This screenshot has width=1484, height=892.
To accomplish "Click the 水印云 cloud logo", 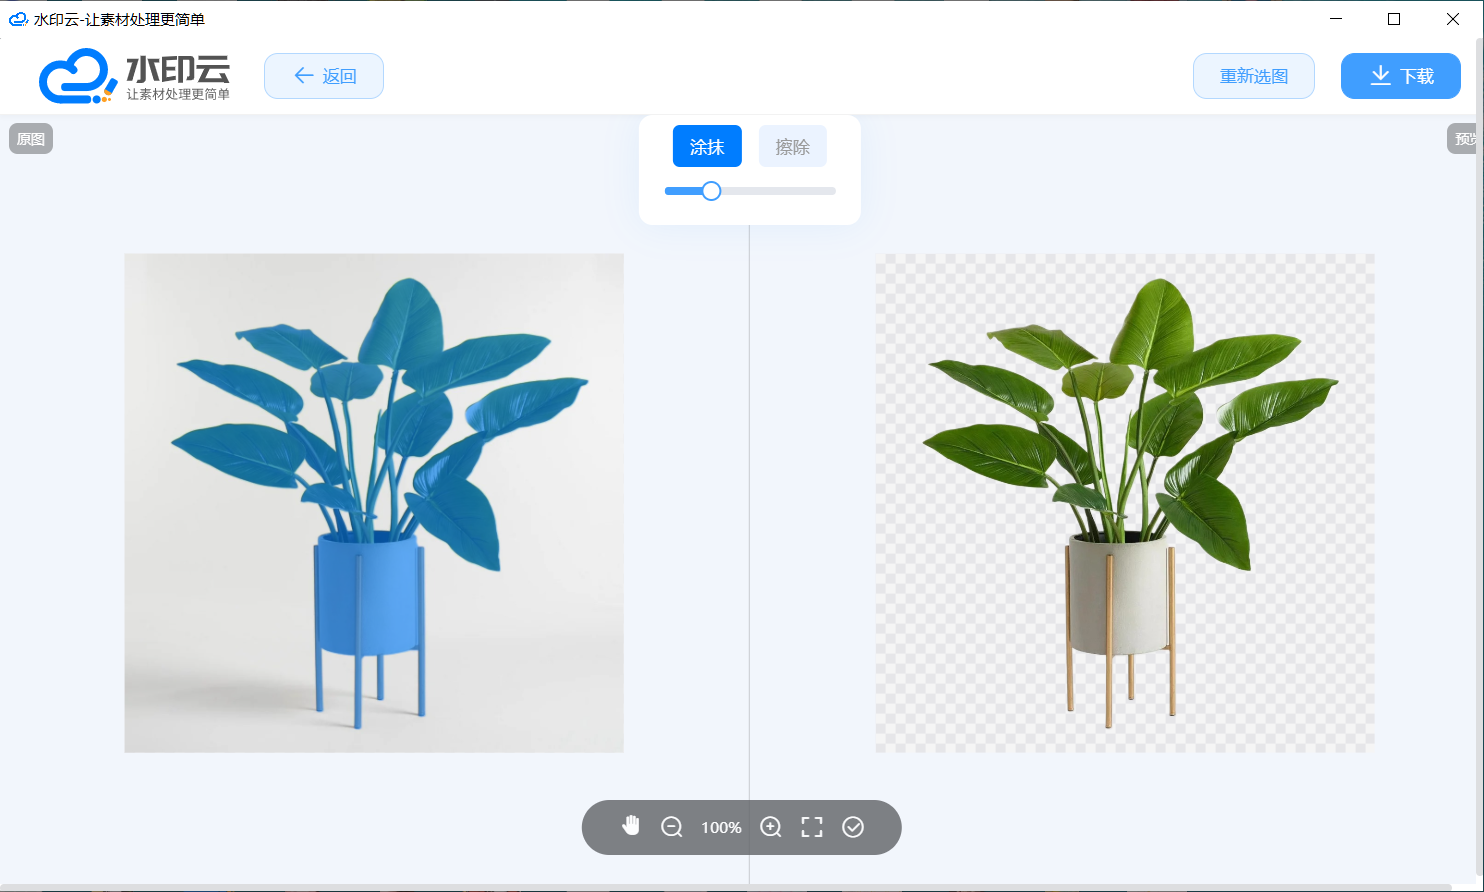I will pyautogui.click(x=72, y=76).
